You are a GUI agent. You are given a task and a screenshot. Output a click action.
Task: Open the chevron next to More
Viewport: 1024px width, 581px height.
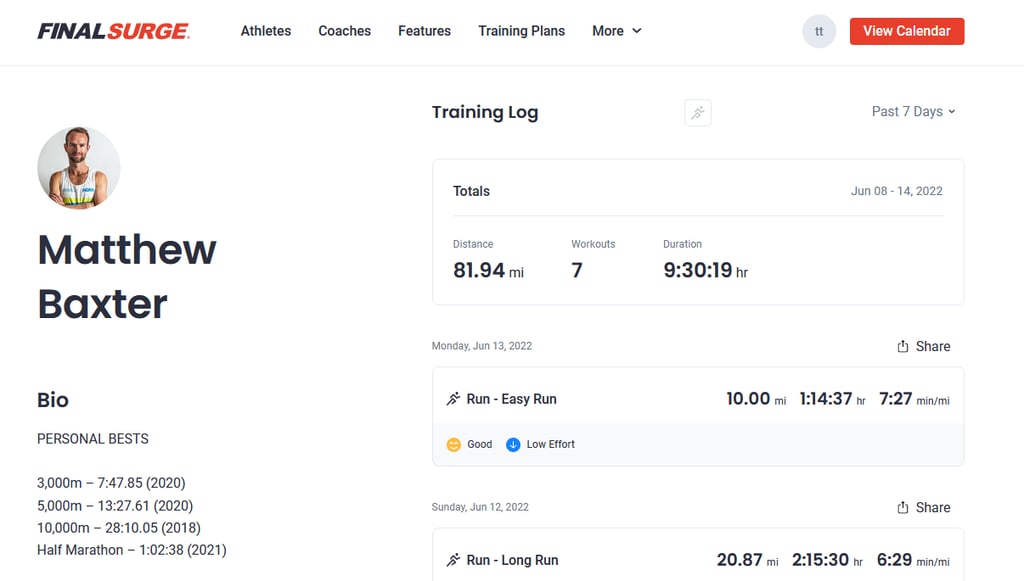(637, 31)
